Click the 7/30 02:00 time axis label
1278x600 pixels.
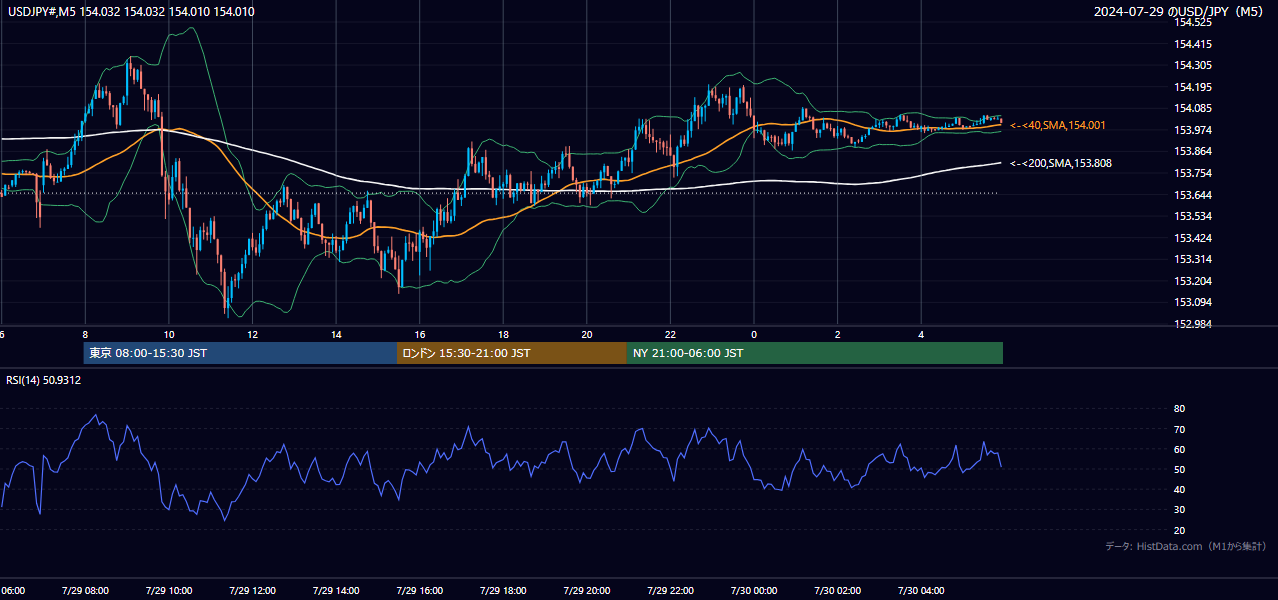tap(837, 590)
